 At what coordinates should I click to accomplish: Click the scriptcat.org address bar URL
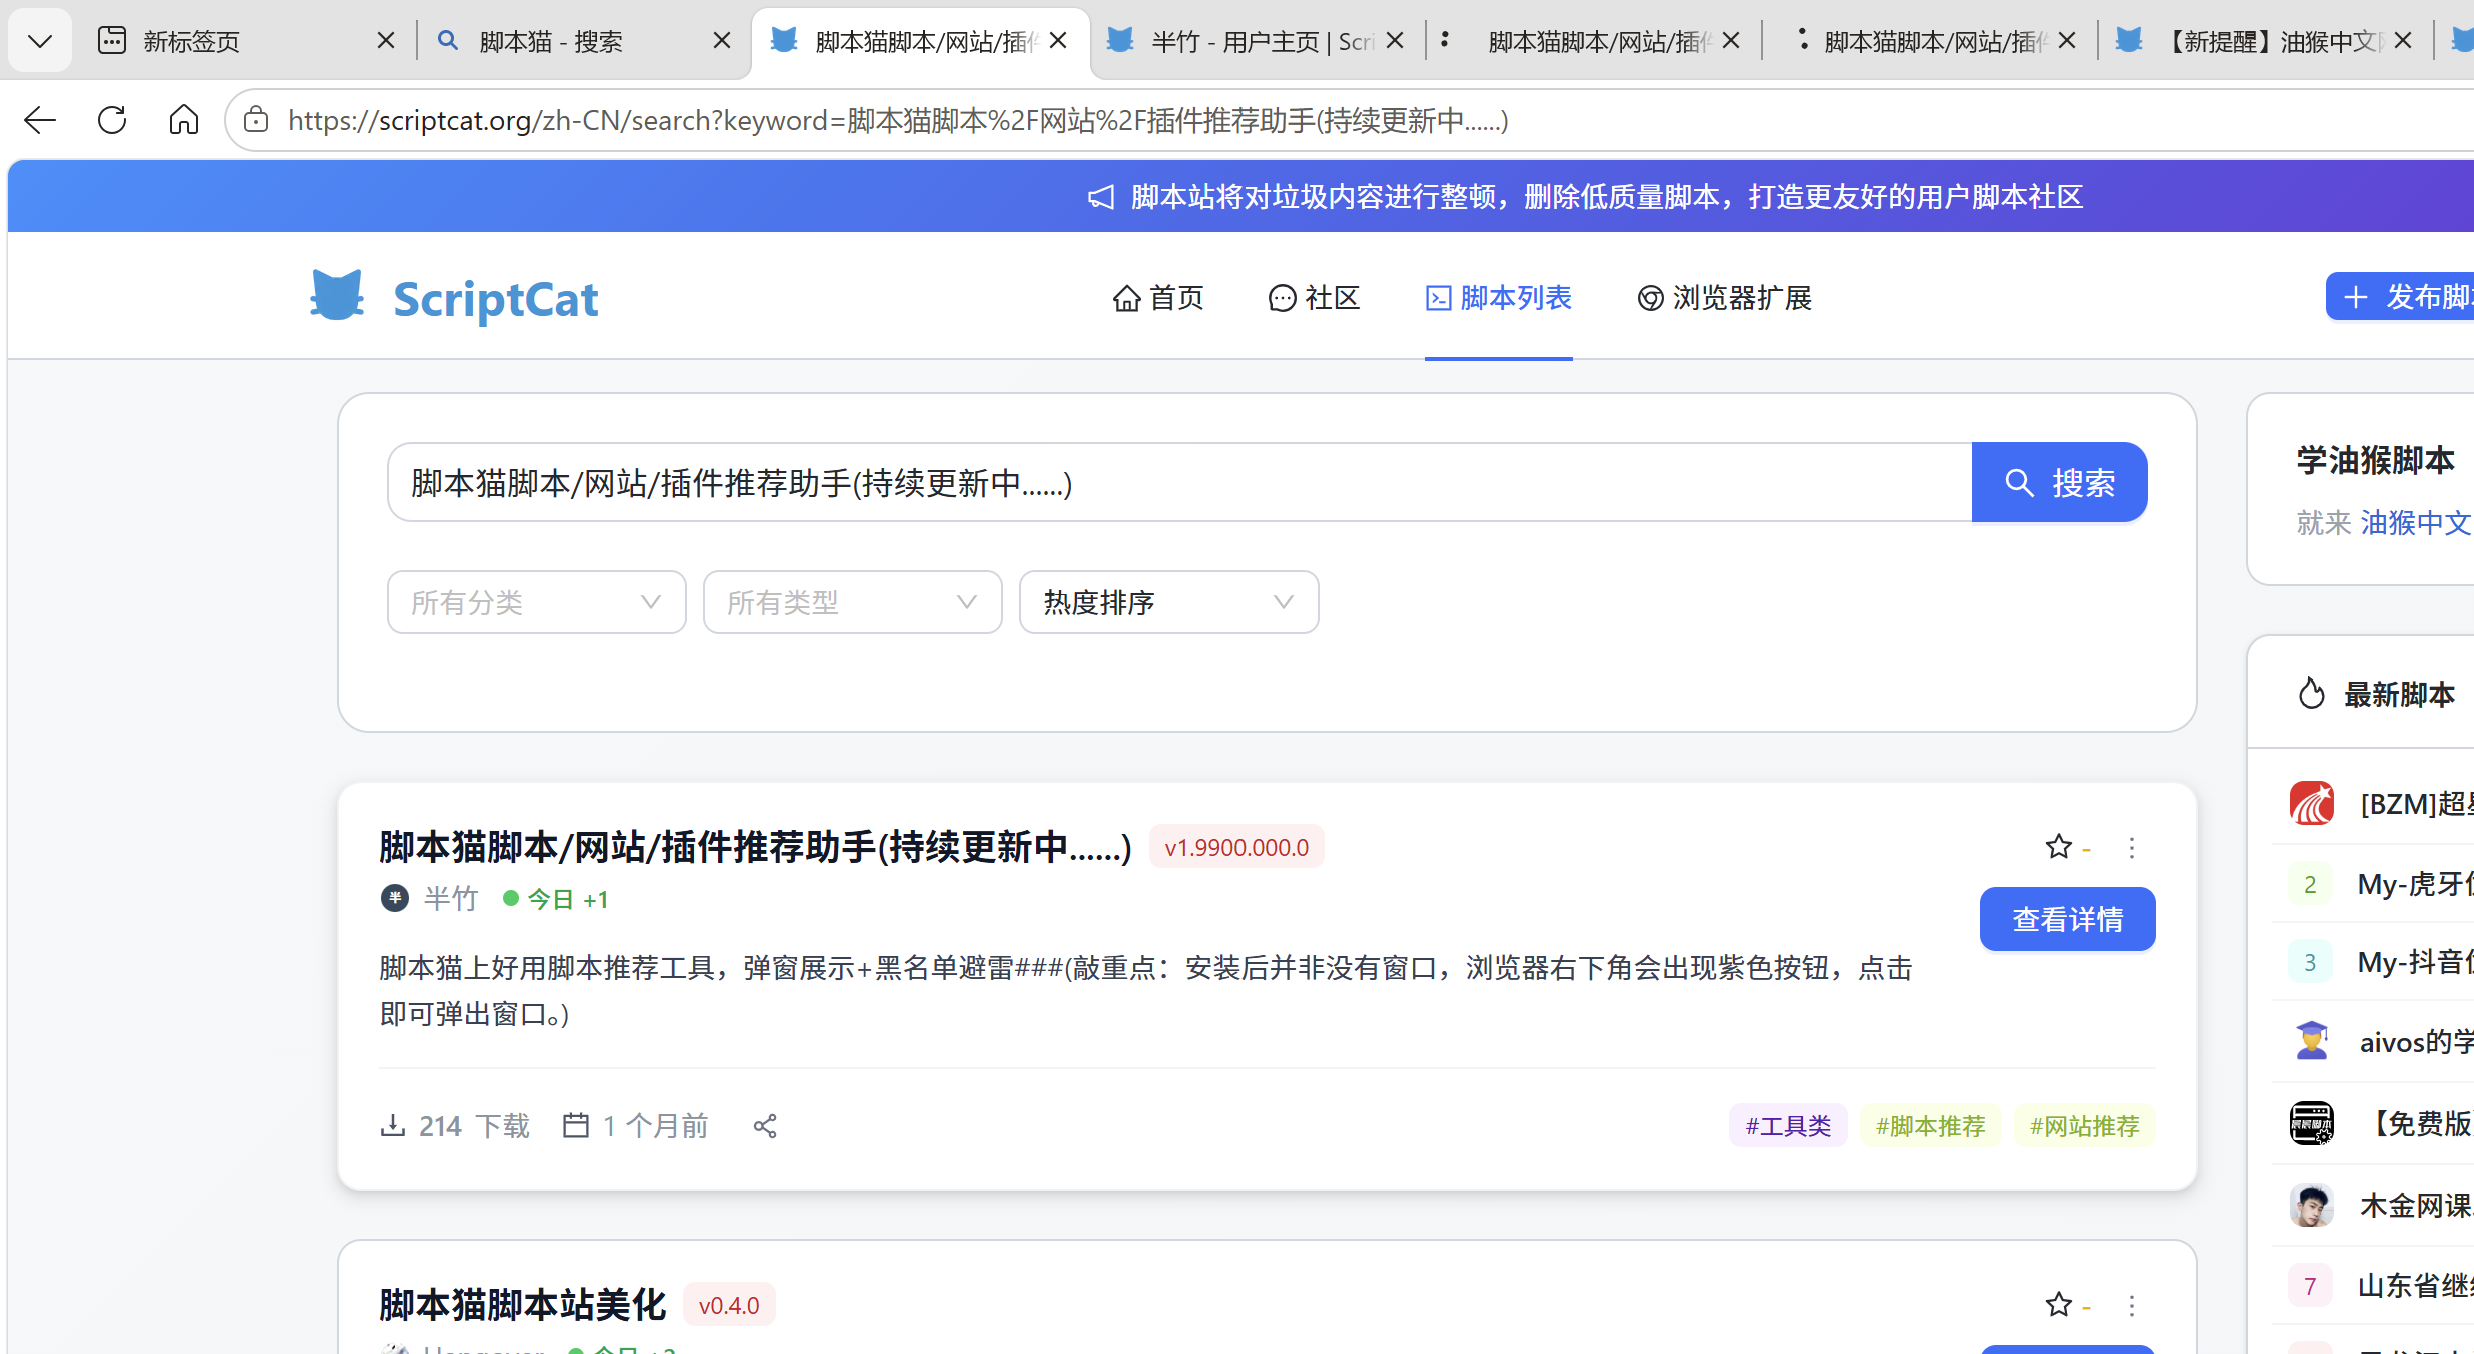(898, 121)
